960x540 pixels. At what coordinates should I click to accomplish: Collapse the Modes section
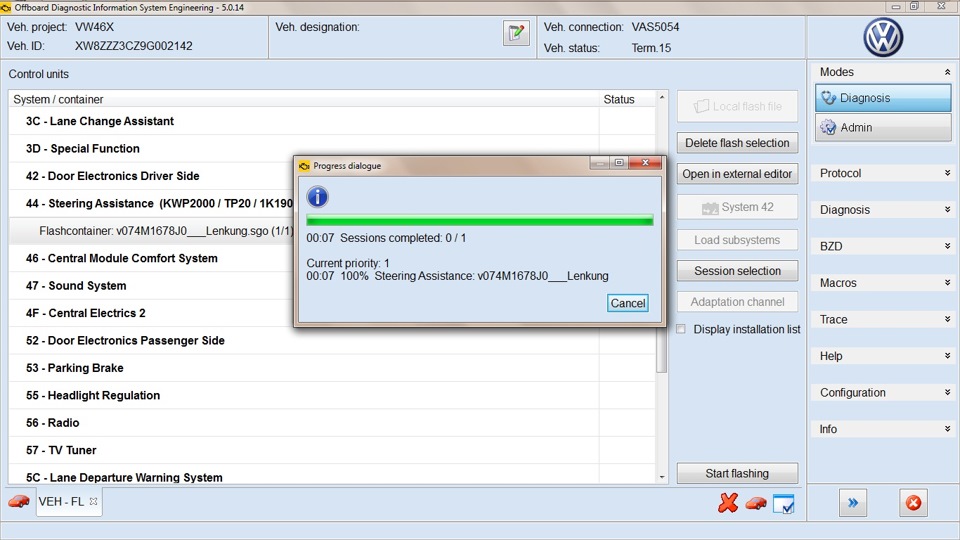tap(947, 72)
